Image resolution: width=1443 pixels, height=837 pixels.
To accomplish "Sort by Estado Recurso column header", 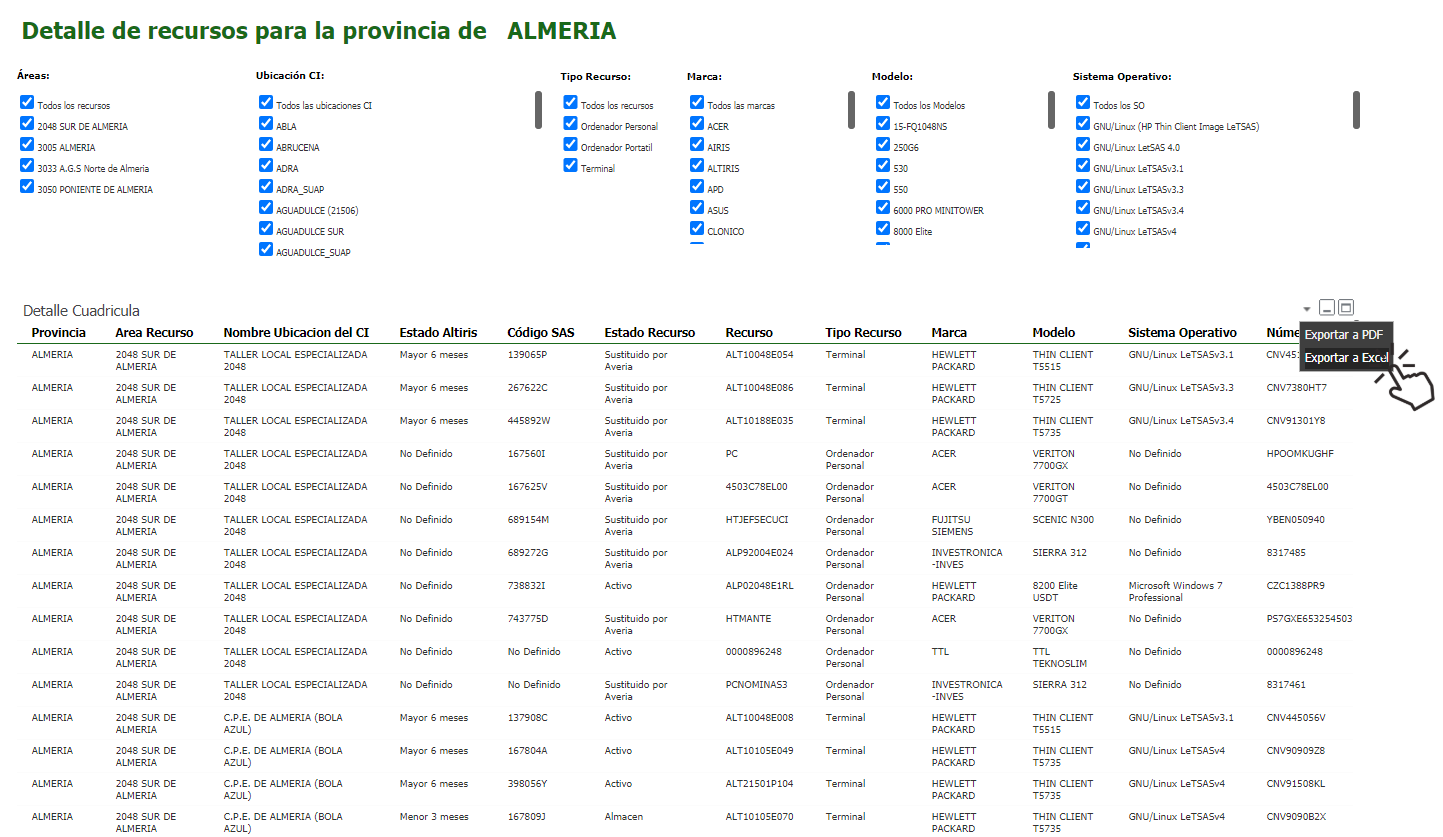I will tap(649, 333).
